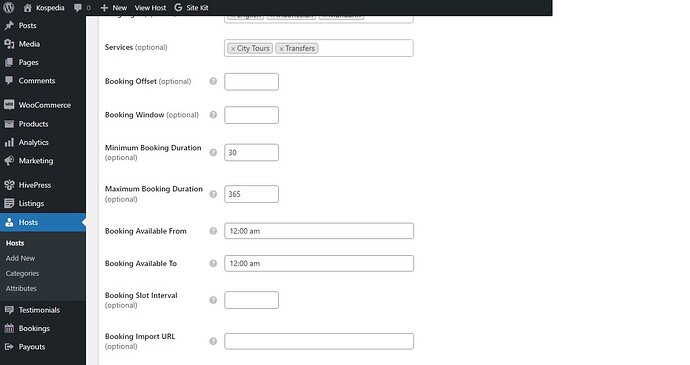Remove the City Tours service tag
This screenshot has width=690, height=365.
233,49
